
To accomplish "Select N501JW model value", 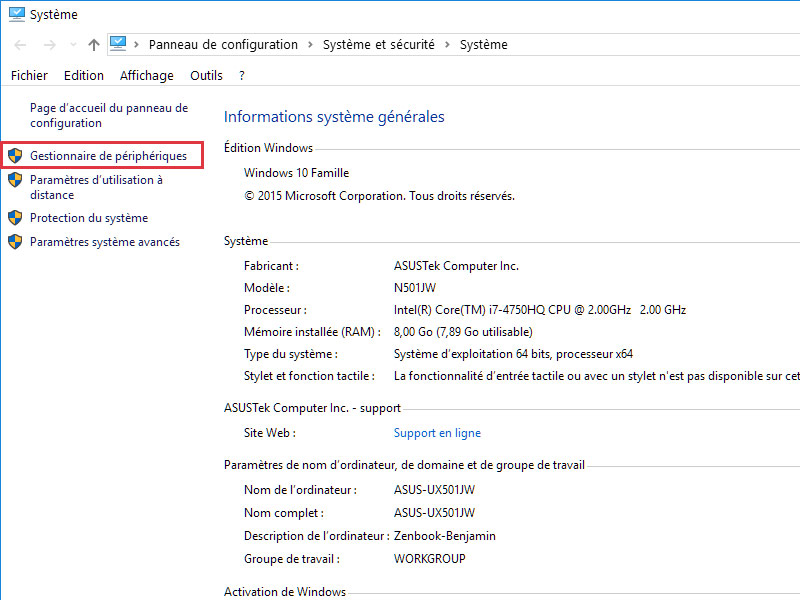I will tap(415, 288).
